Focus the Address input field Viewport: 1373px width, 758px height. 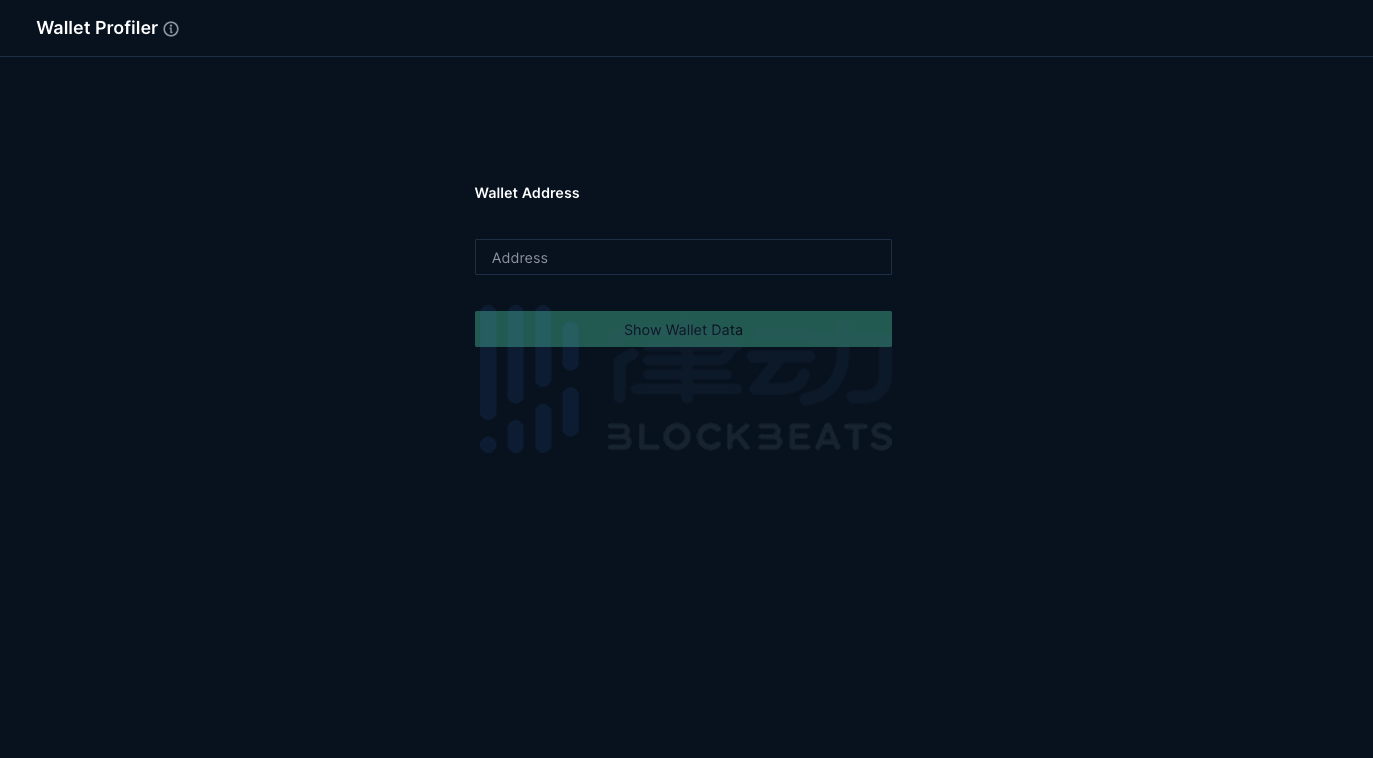point(683,257)
